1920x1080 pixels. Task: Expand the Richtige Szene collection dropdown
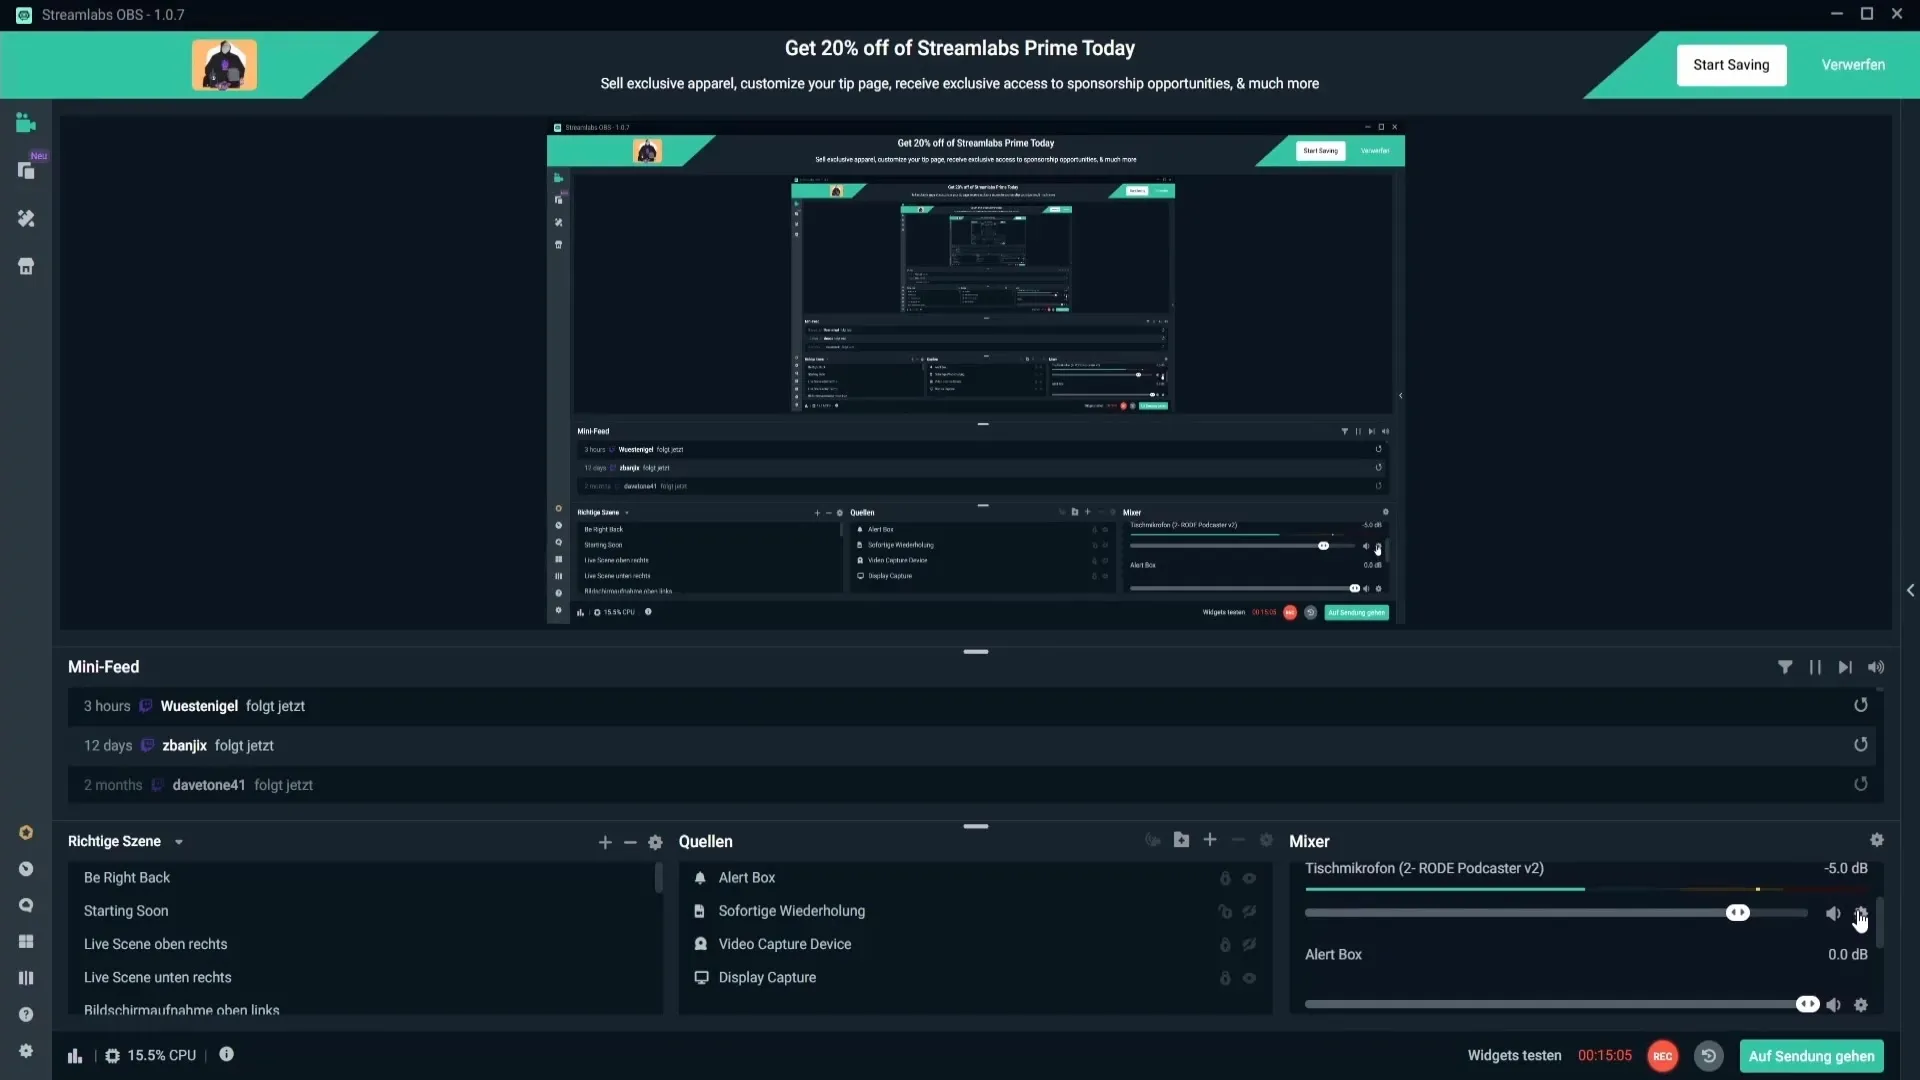pyautogui.click(x=179, y=842)
